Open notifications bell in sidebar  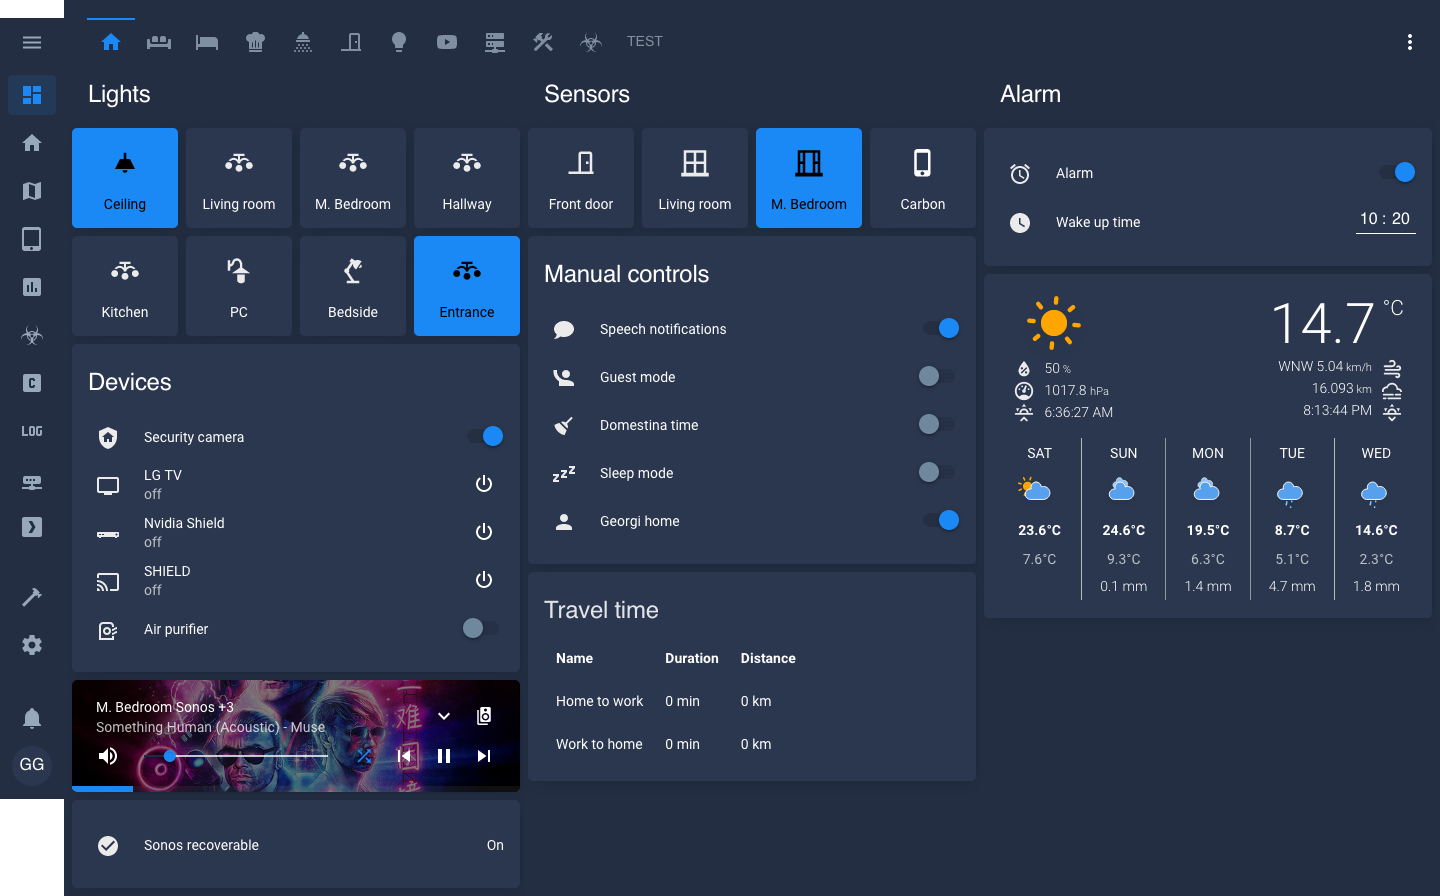(x=32, y=718)
